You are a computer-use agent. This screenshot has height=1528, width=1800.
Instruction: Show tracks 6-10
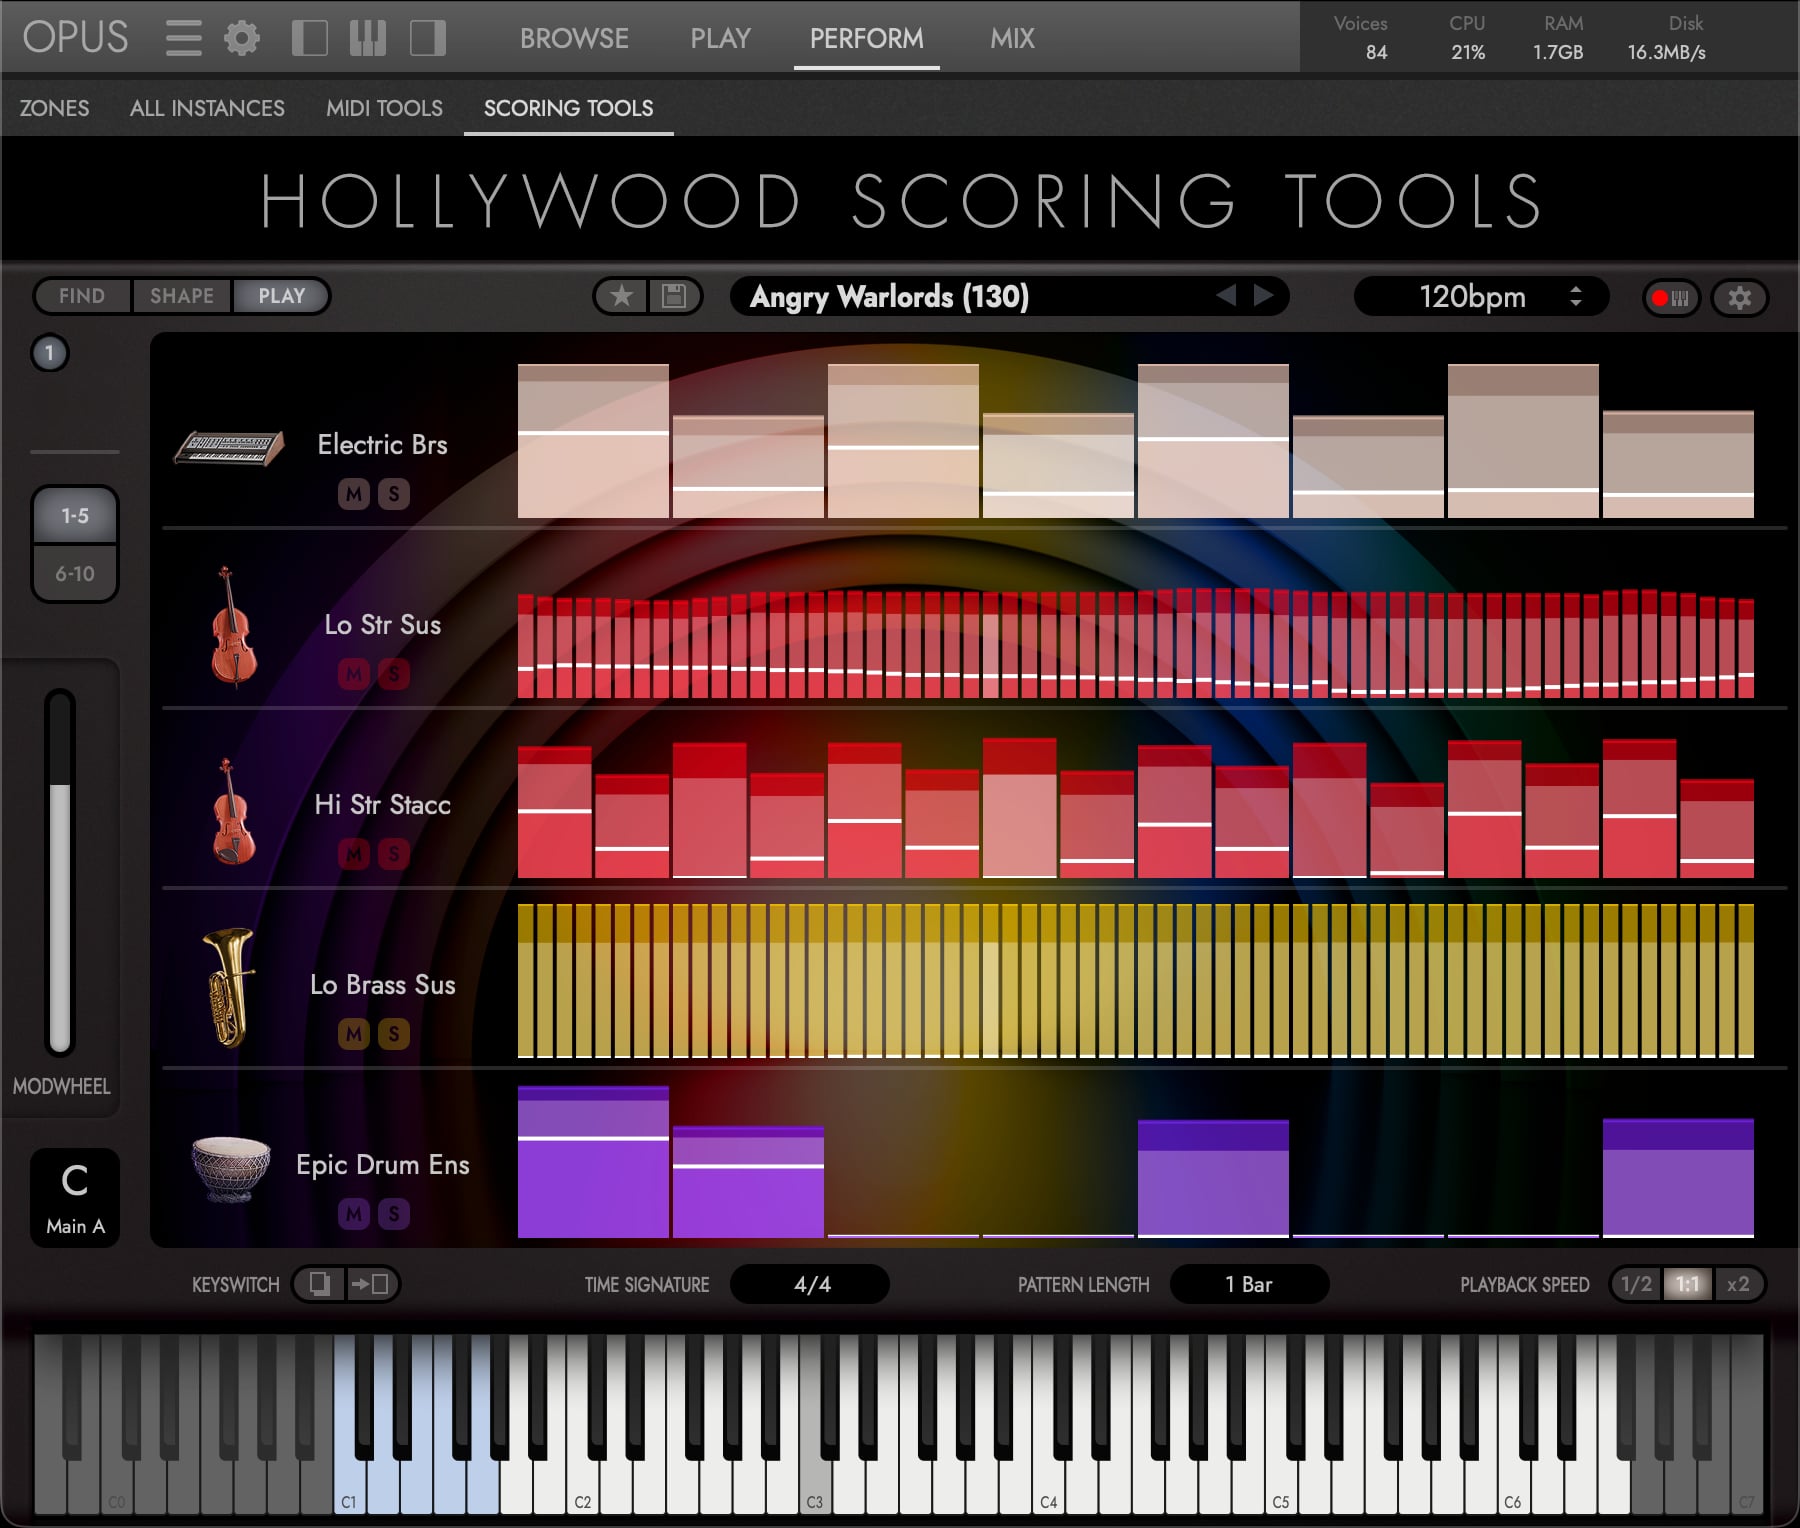pyautogui.click(x=75, y=573)
